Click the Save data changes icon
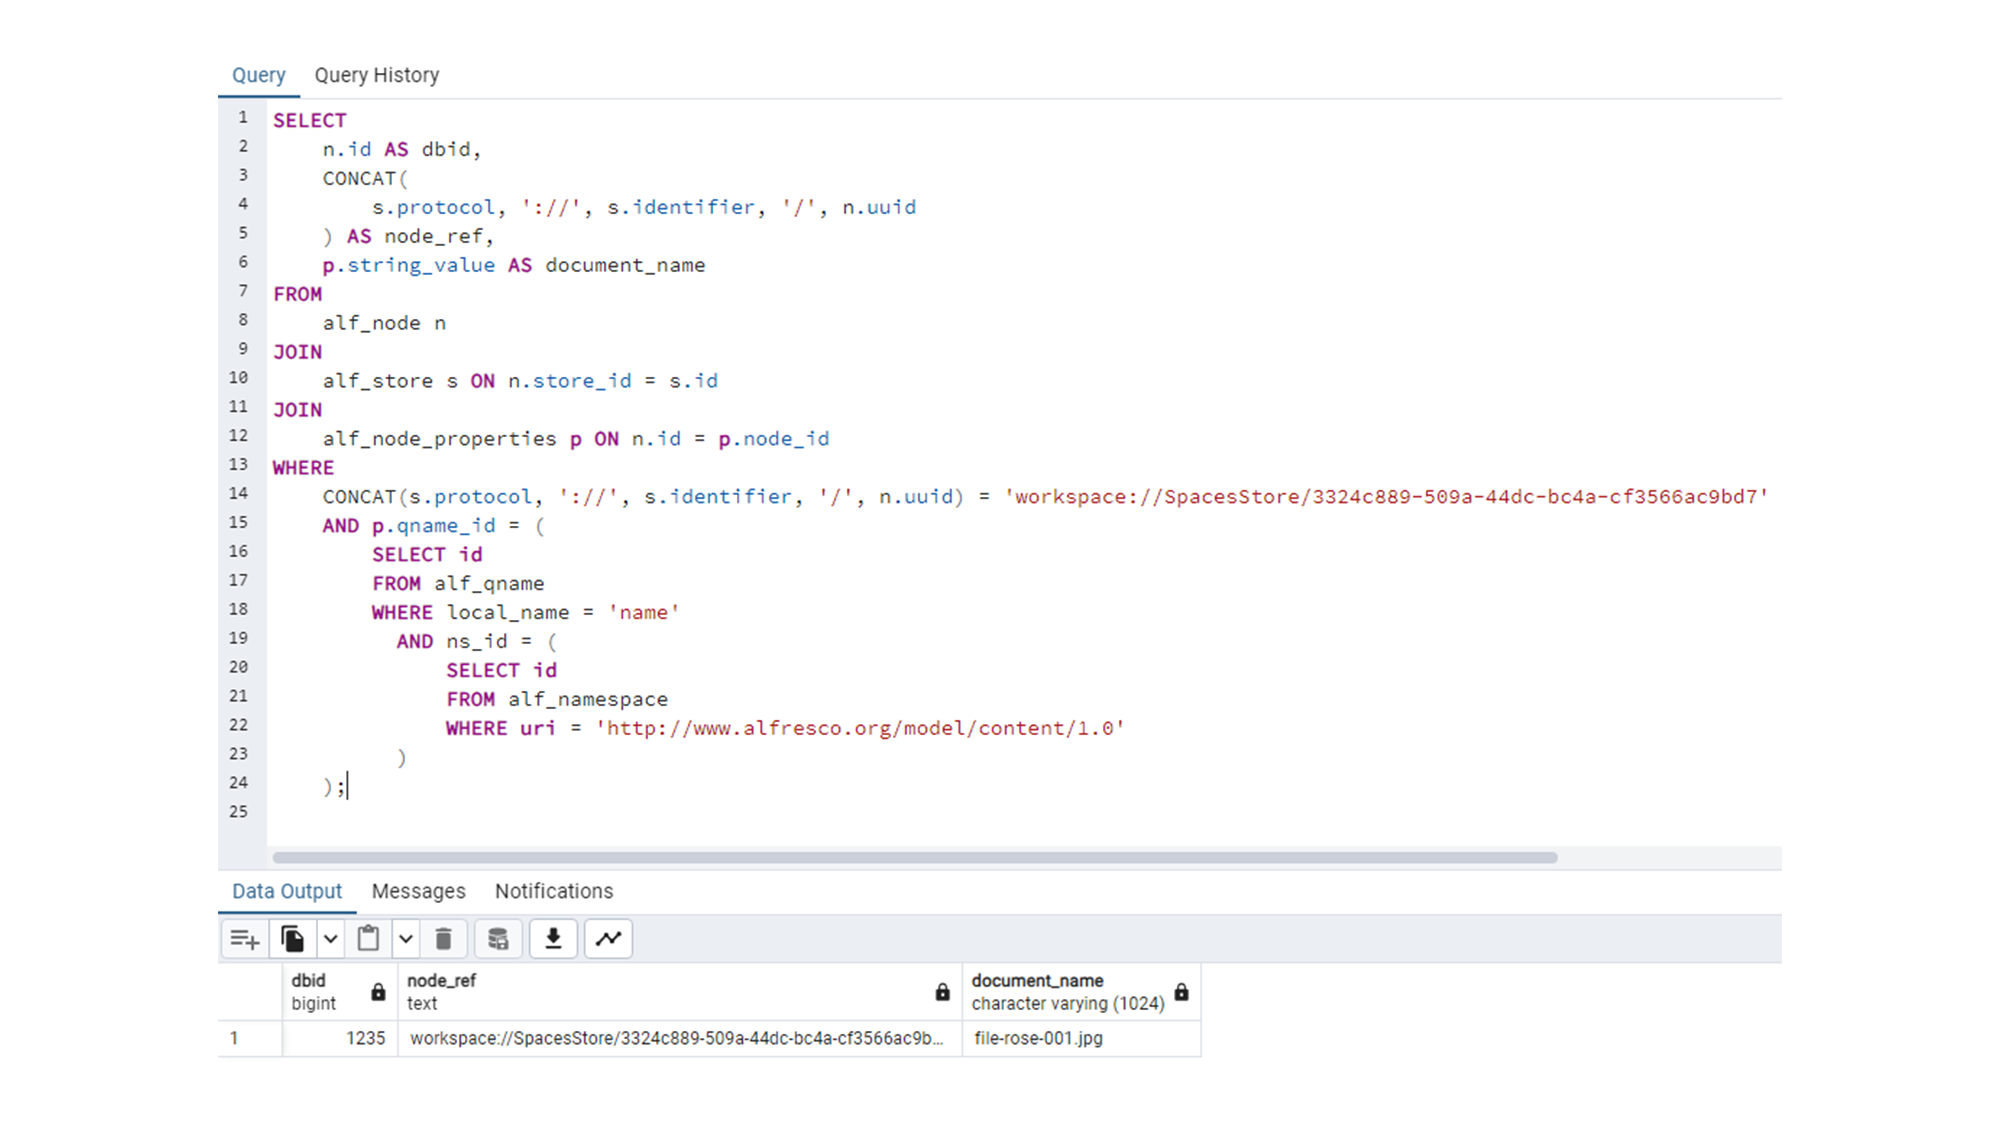 pyautogui.click(x=498, y=939)
